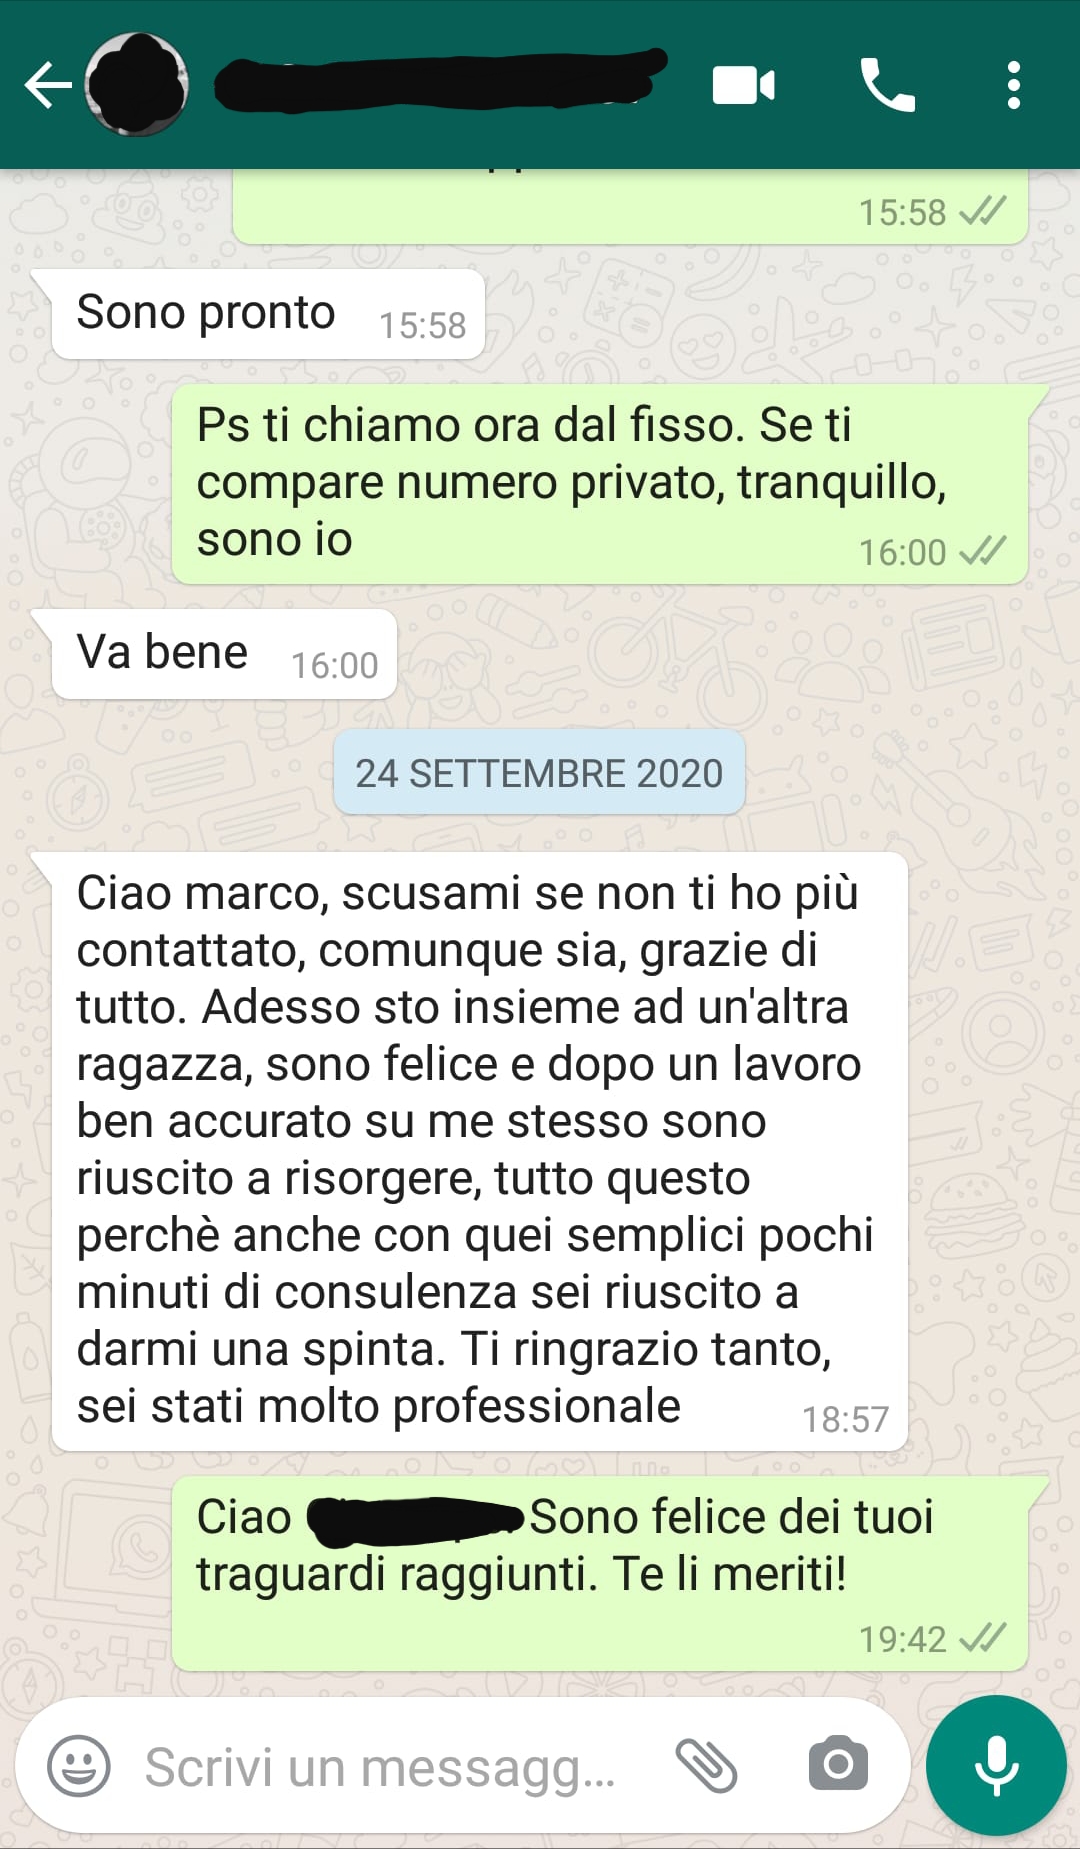1080x1849 pixels.
Task: Tap read ticks of the 16:00 message
Action: pyautogui.click(x=982, y=551)
